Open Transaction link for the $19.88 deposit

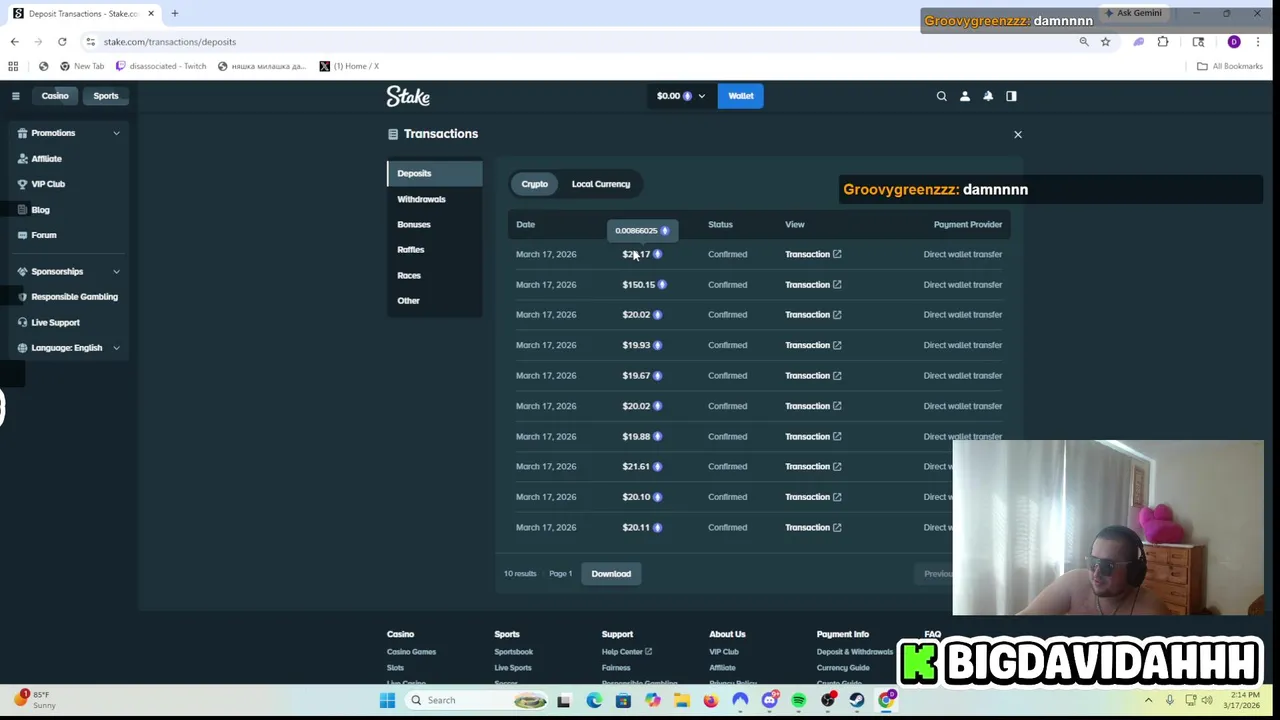click(x=813, y=437)
